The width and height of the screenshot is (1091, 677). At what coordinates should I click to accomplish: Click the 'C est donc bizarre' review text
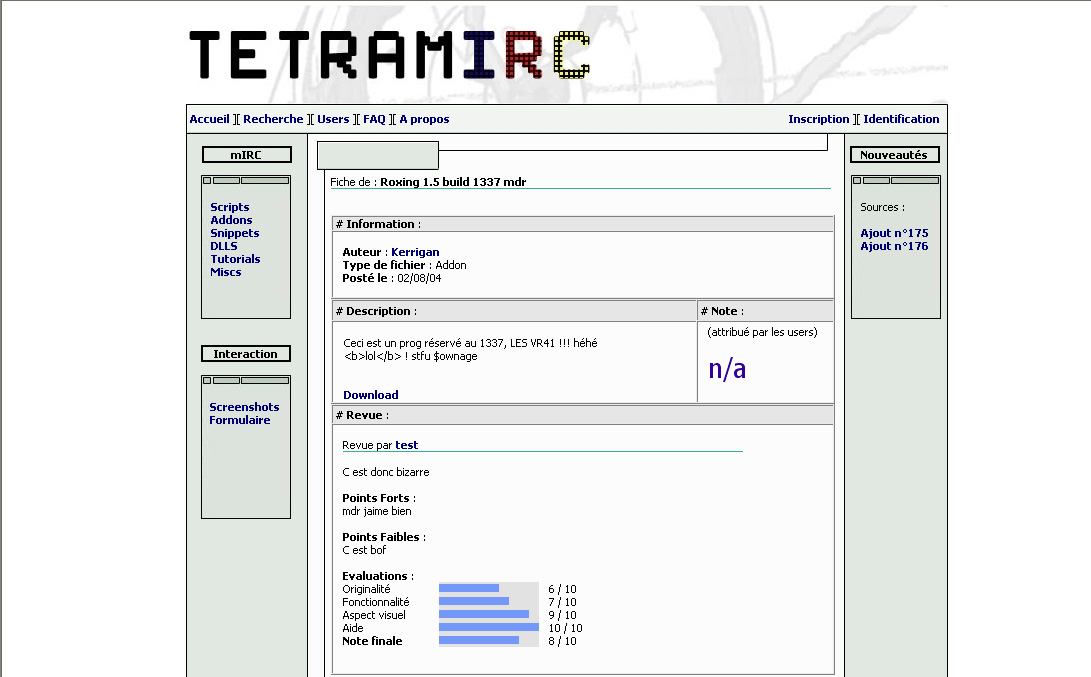[385, 472]
